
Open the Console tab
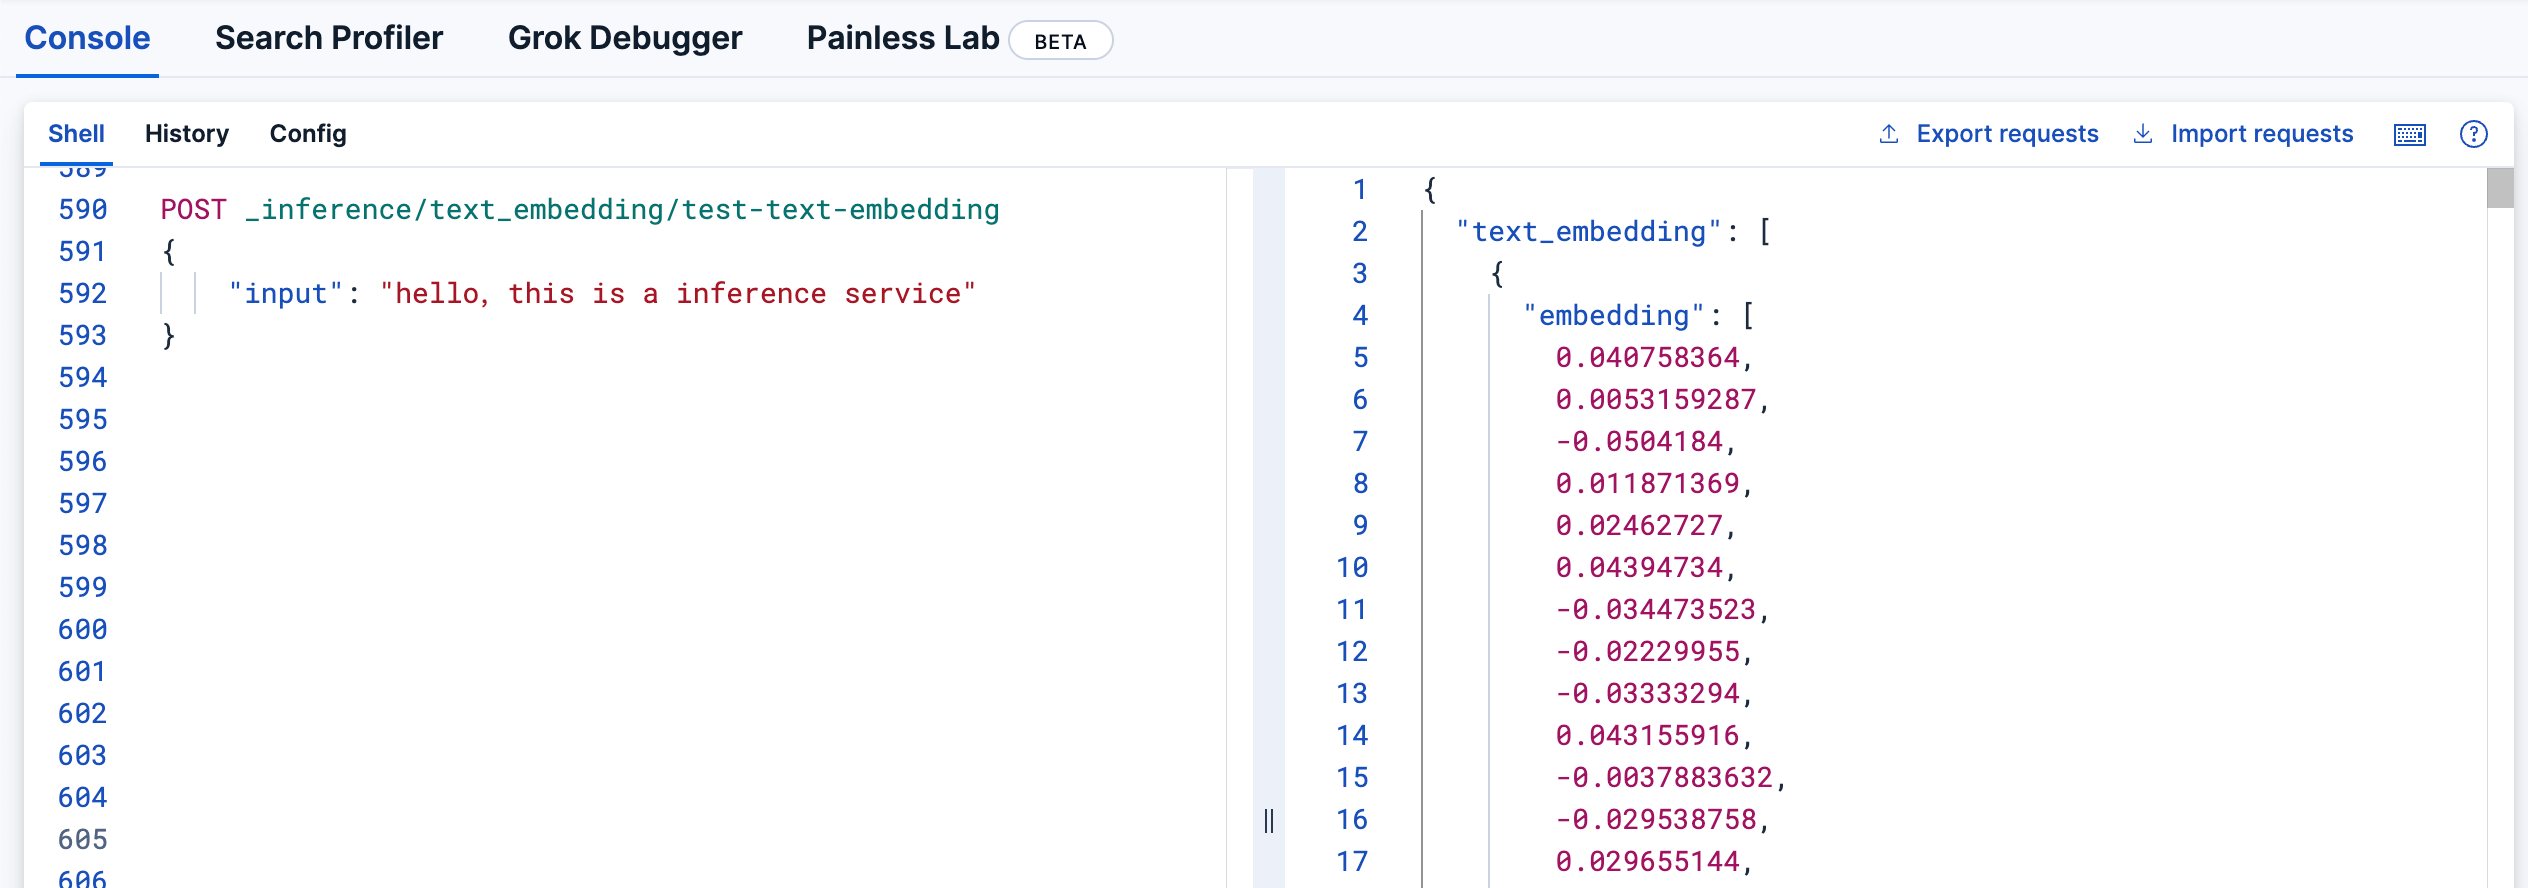point(87,38)
